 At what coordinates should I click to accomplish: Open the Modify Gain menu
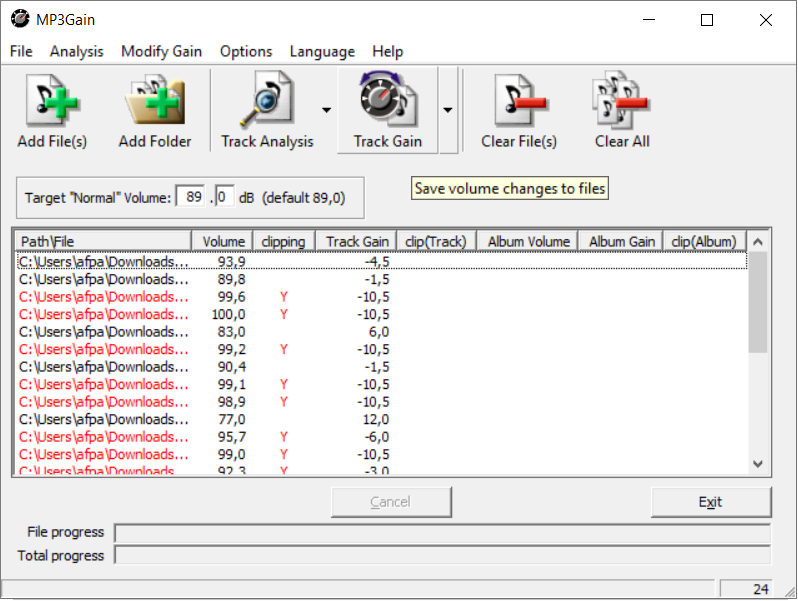(161, 52)
